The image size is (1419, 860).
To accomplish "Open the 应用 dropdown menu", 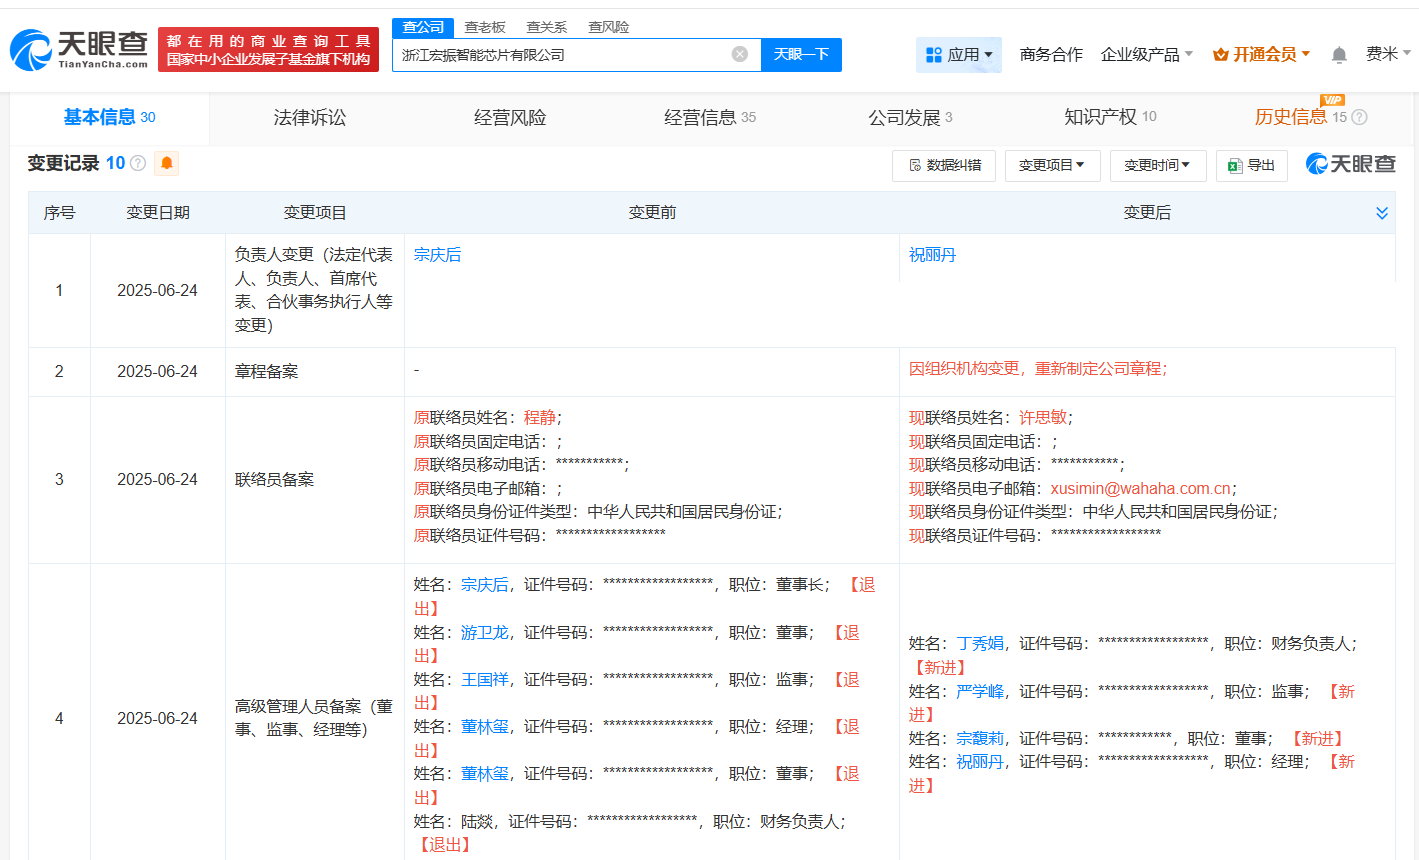I will click(958, 54).
